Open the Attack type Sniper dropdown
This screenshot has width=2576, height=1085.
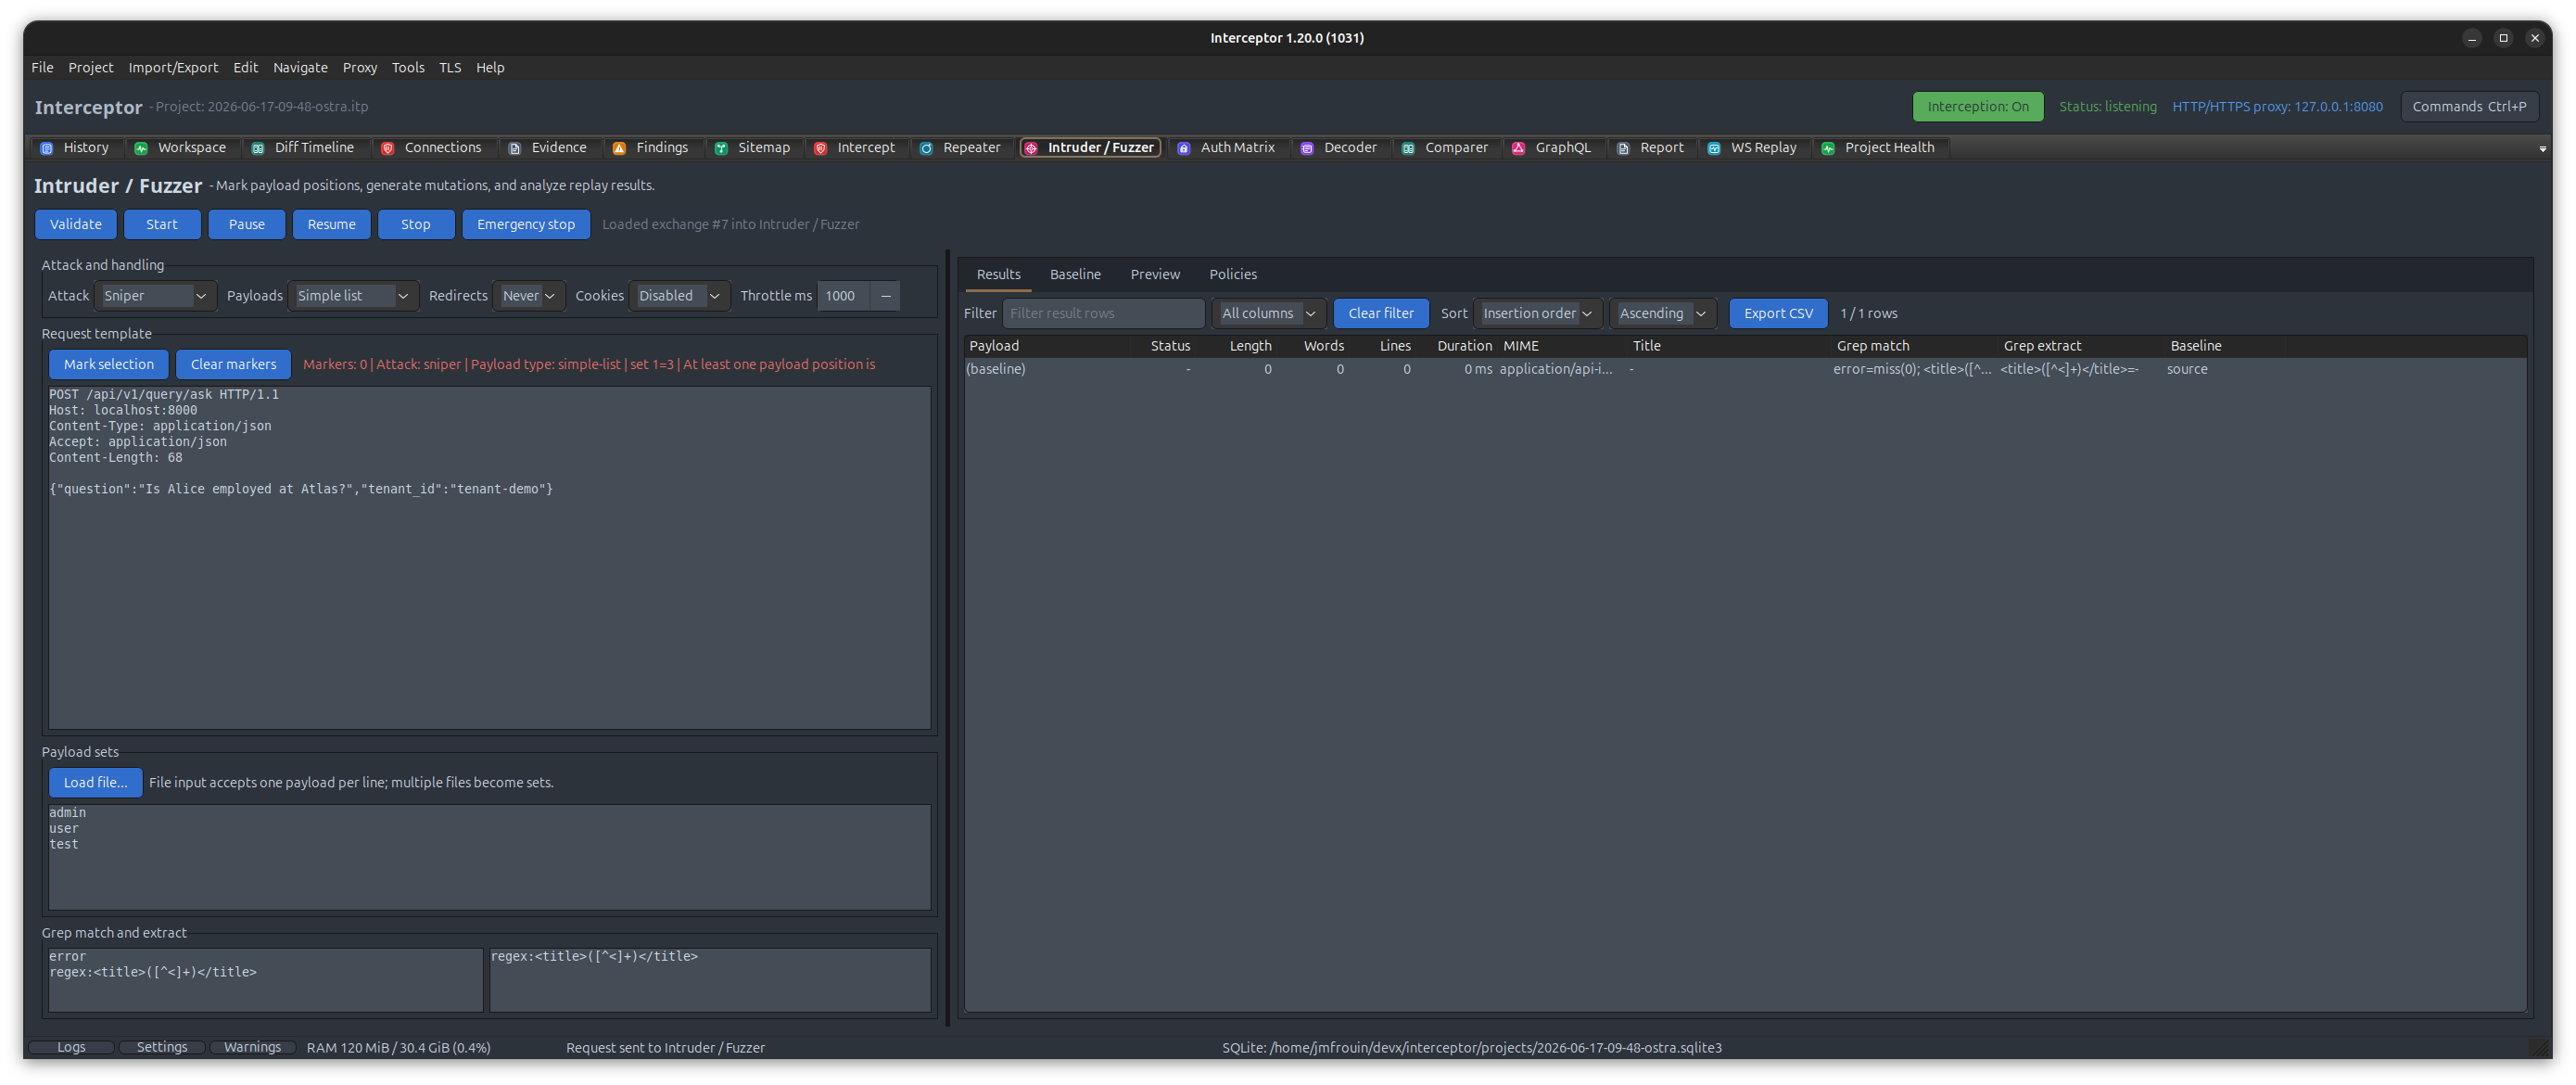156,296
